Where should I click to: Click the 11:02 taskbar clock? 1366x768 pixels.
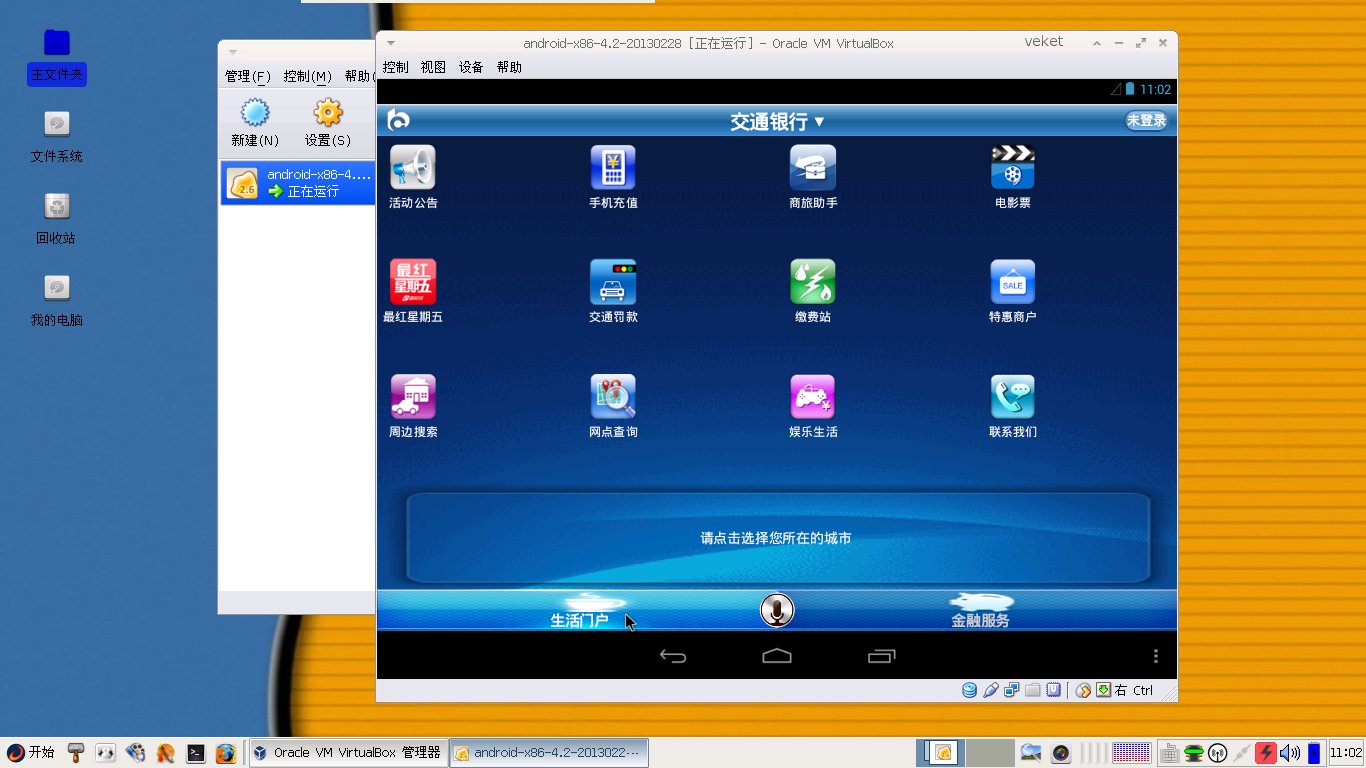pyautogui.click(x=1346, y=753)
